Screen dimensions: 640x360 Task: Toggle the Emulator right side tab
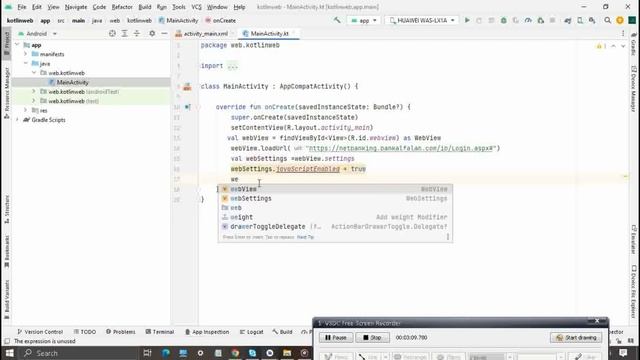(x=633, y=239)
